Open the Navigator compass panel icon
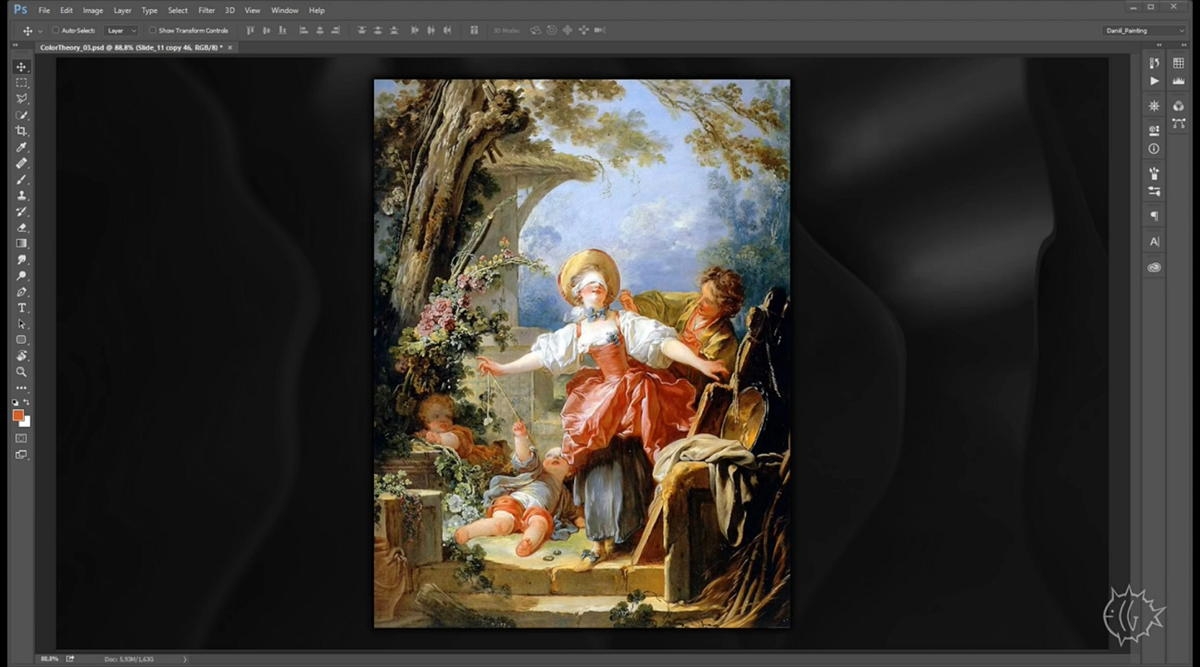 click(x=1154, y=105)
